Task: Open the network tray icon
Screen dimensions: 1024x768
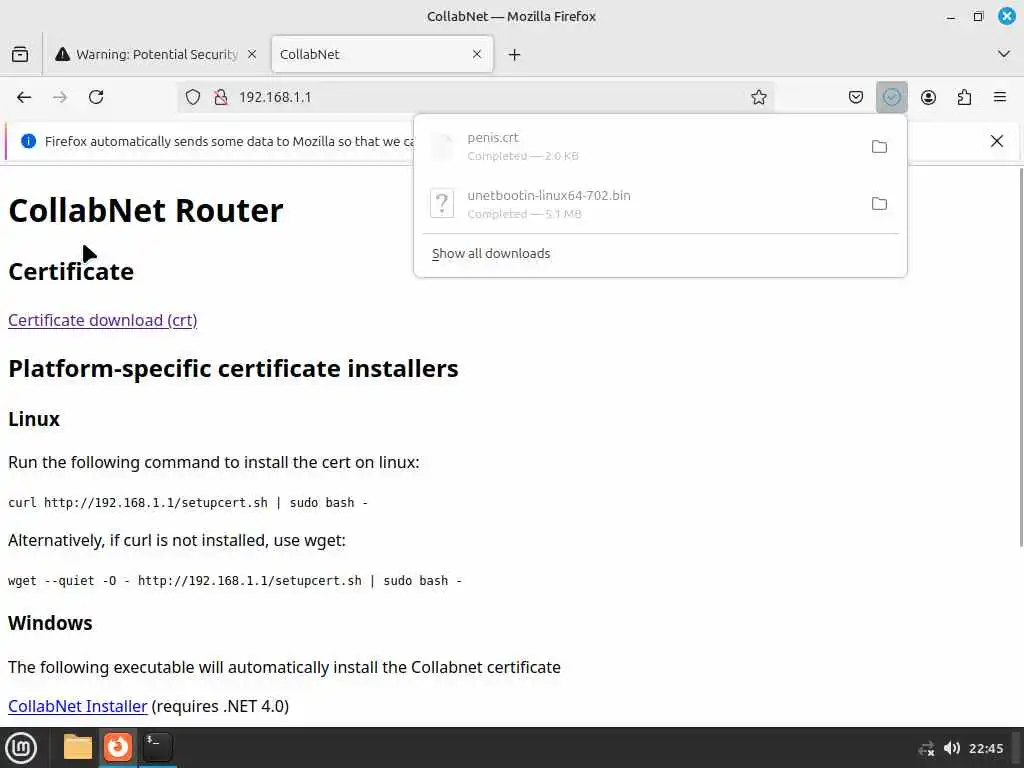Action: coord(926,748)
